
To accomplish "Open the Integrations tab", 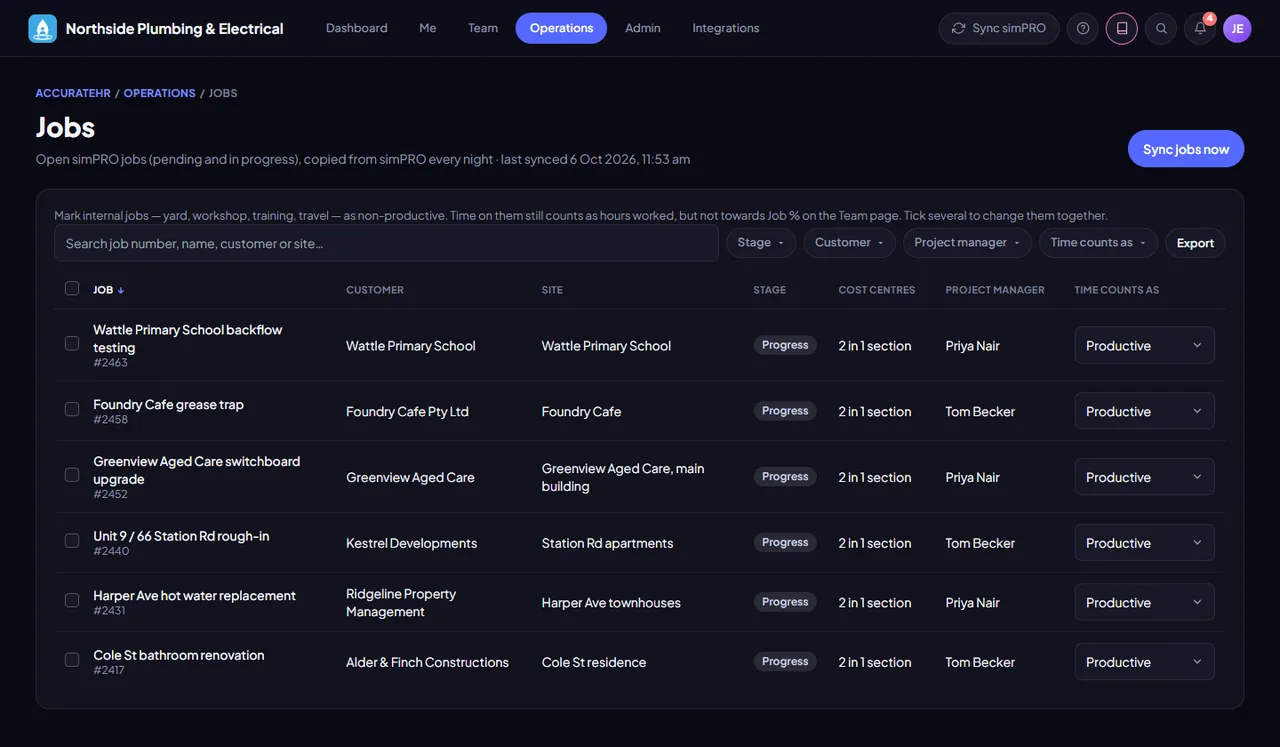I will pos(726,28).
